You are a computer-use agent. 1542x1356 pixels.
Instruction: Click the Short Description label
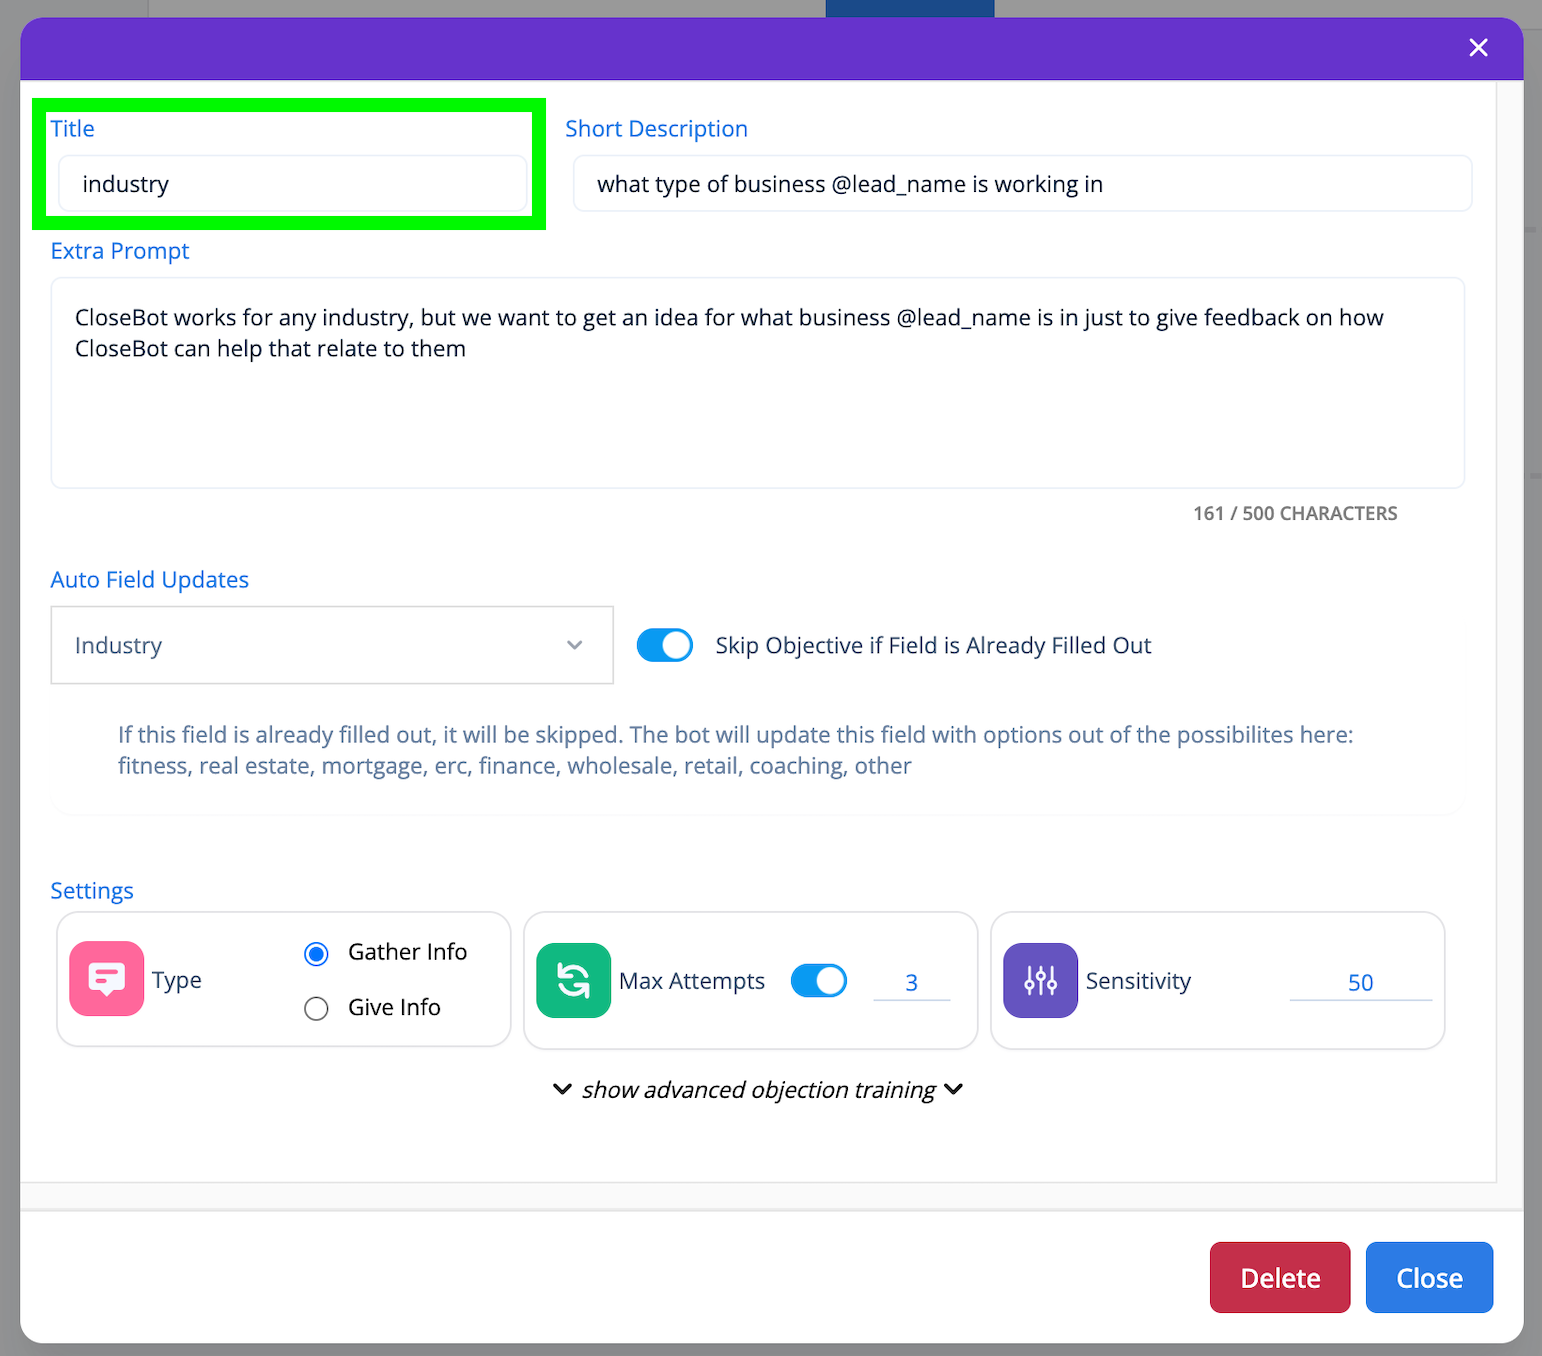point(656,129)
